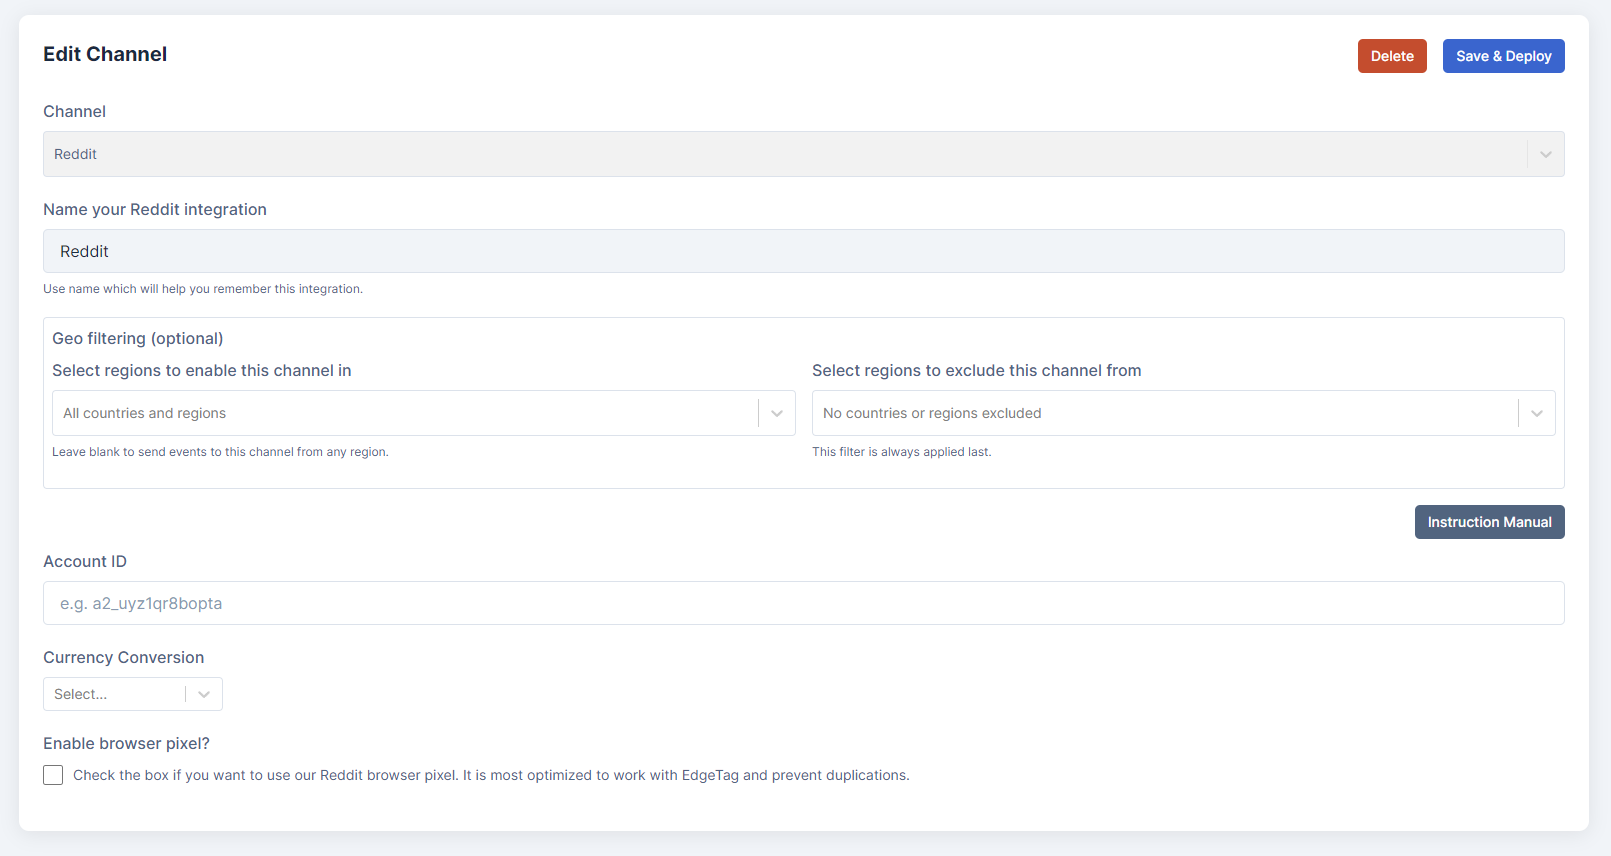Click the red Delete button
This screenshot has height=856, width=1611.
pos(1391,56)
